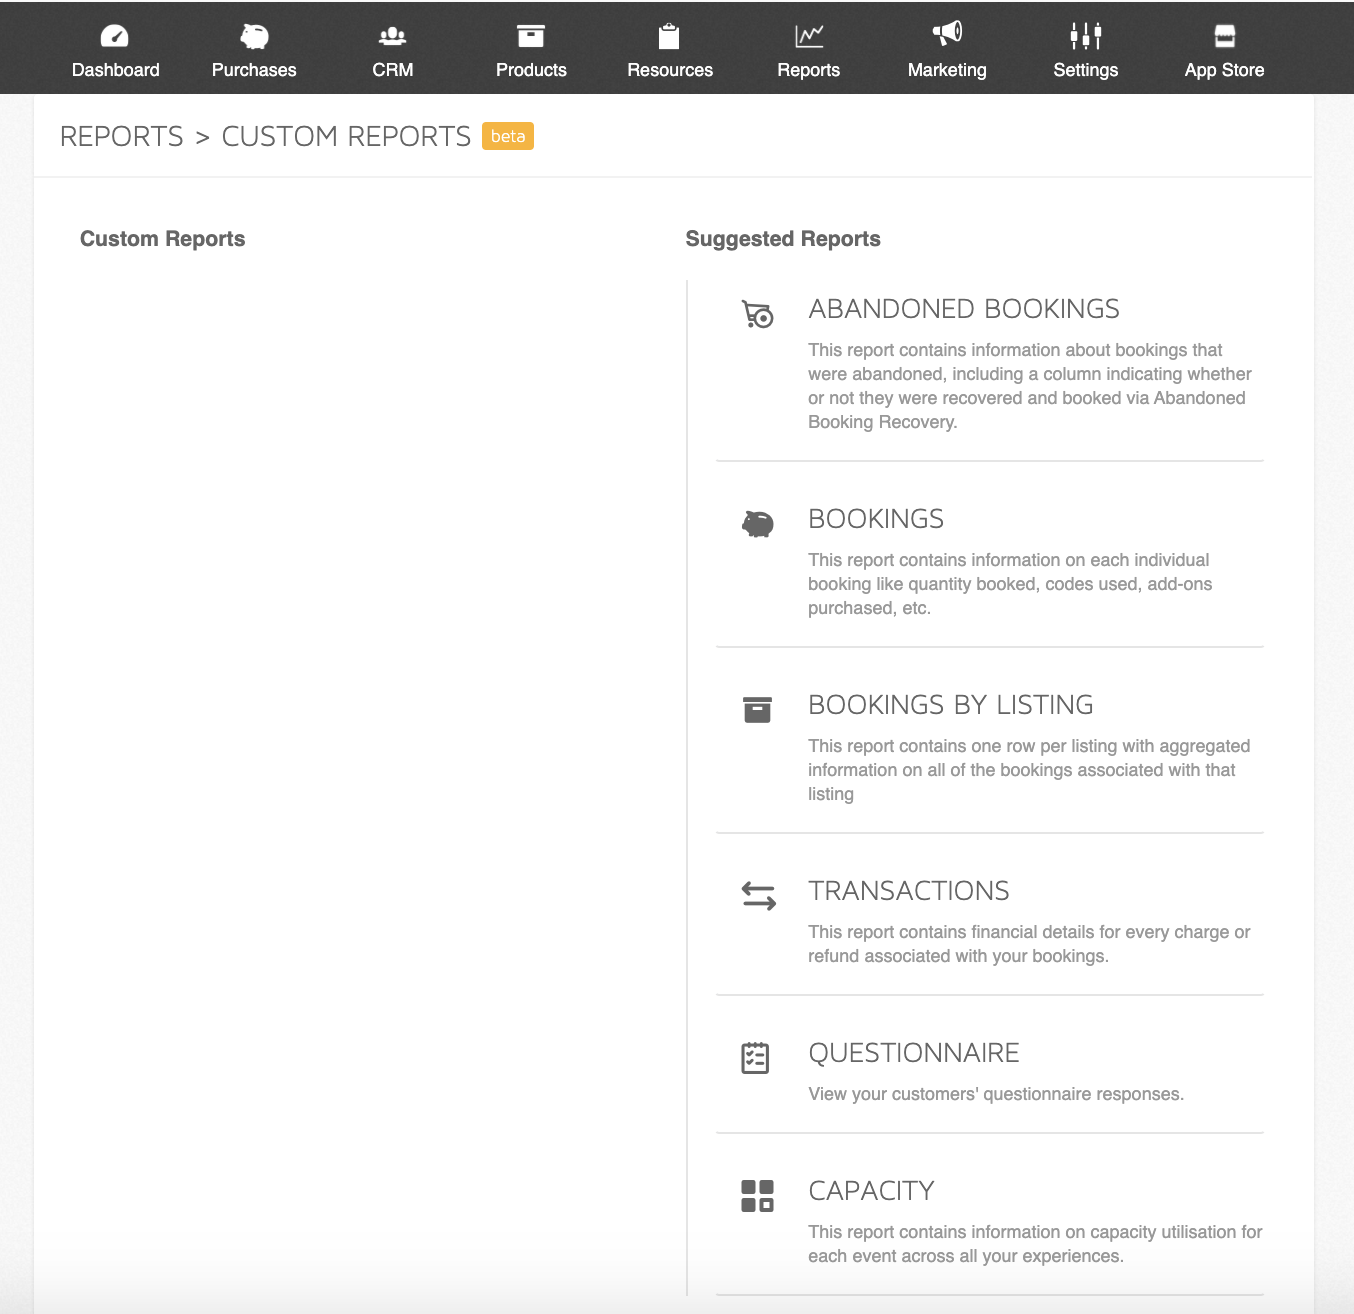Click the REPORTS breadcrumb link
Viewport: 1354px width, 1314px height.
click(122, 136)
